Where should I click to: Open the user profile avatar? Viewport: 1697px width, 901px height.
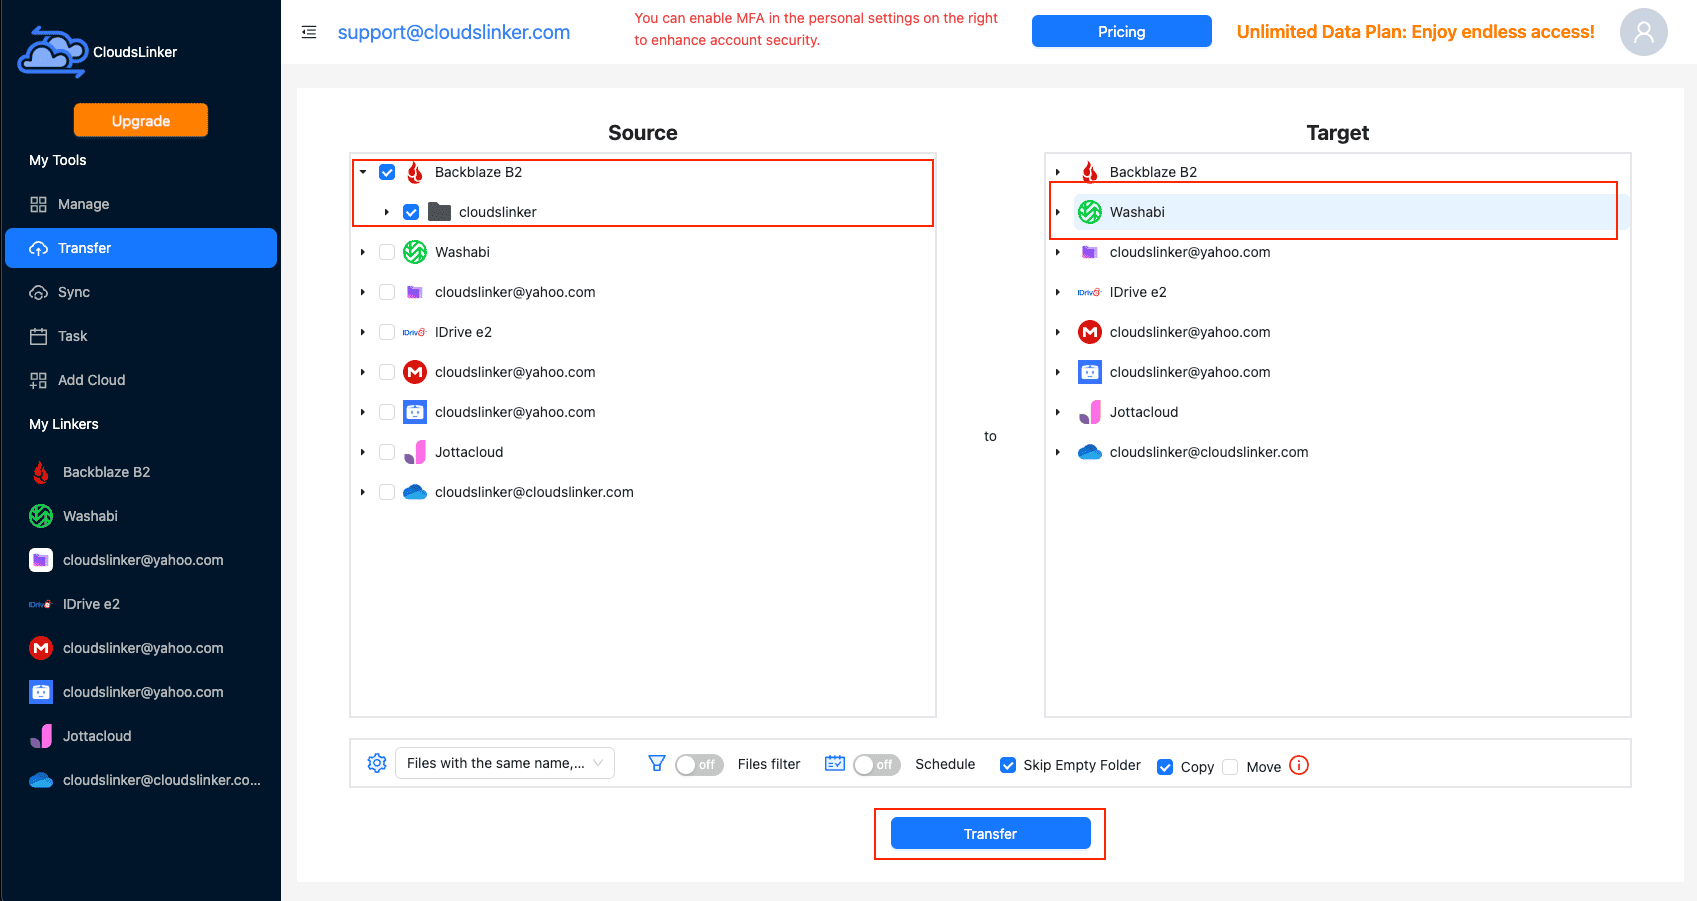[1644, 32]
